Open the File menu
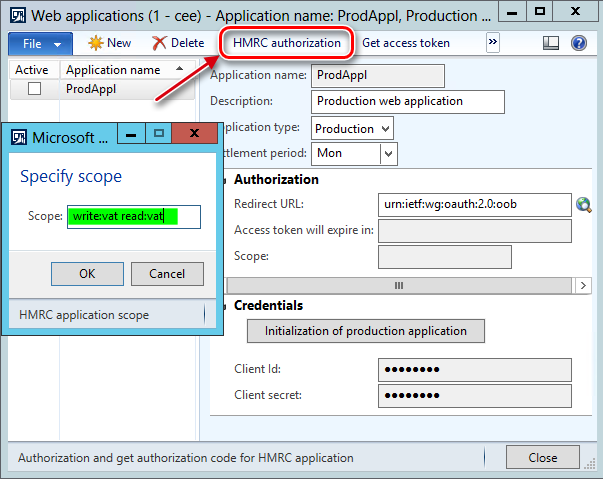 click(x=40, y=43)
